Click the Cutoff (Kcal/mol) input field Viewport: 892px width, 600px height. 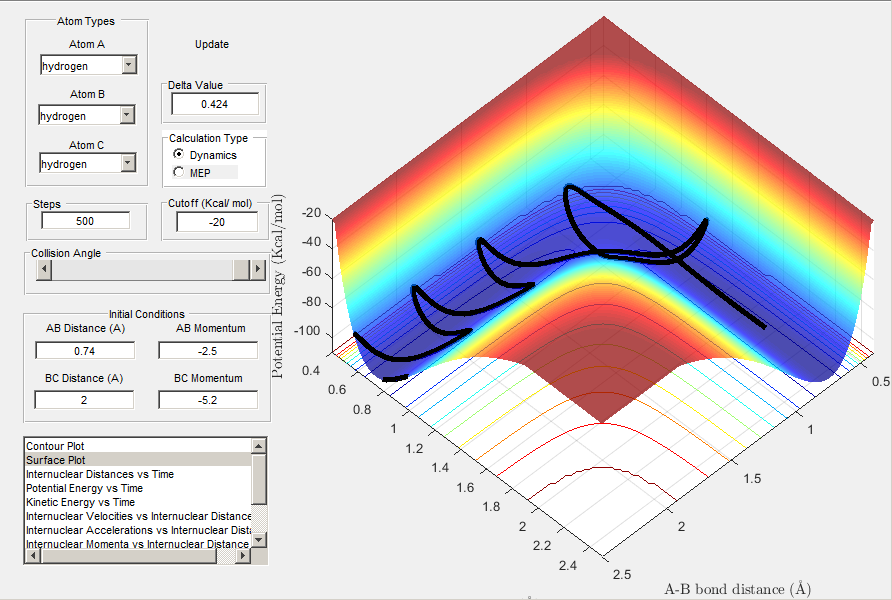pyautogui.click(x=217, y=222)
